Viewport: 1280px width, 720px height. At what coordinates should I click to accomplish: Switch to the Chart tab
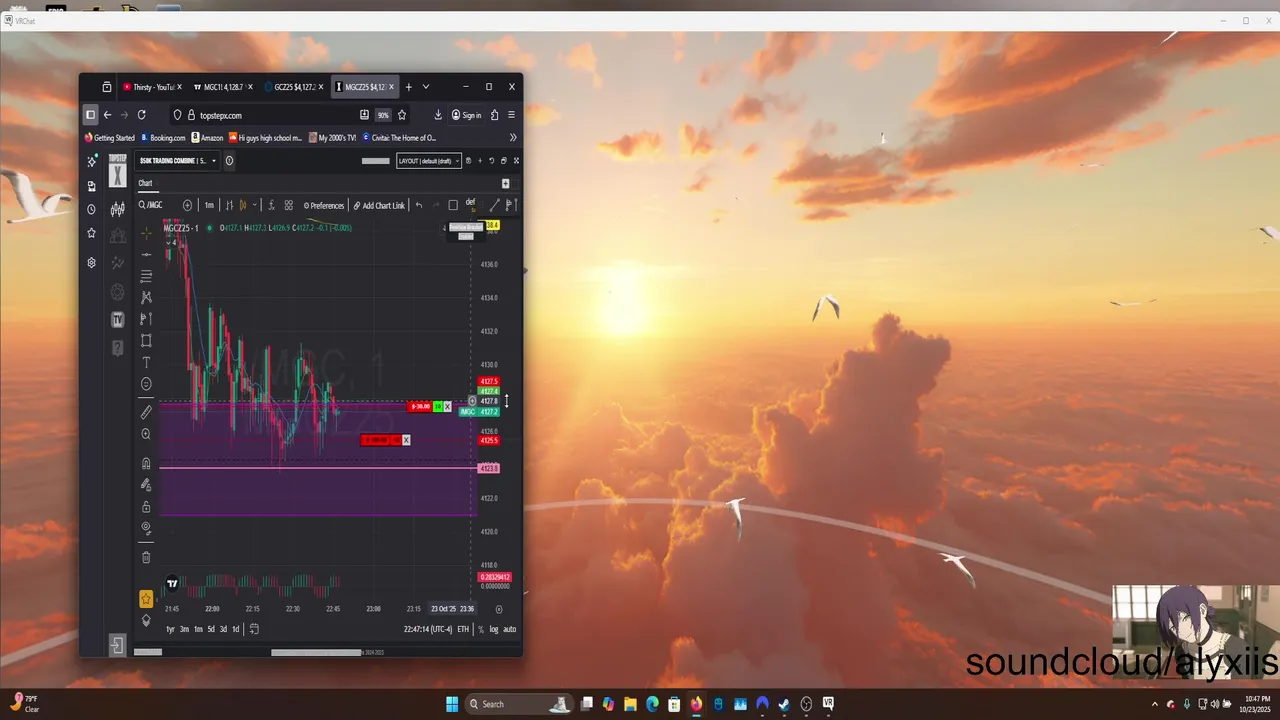pyautogui.click(x=146, y=183)
